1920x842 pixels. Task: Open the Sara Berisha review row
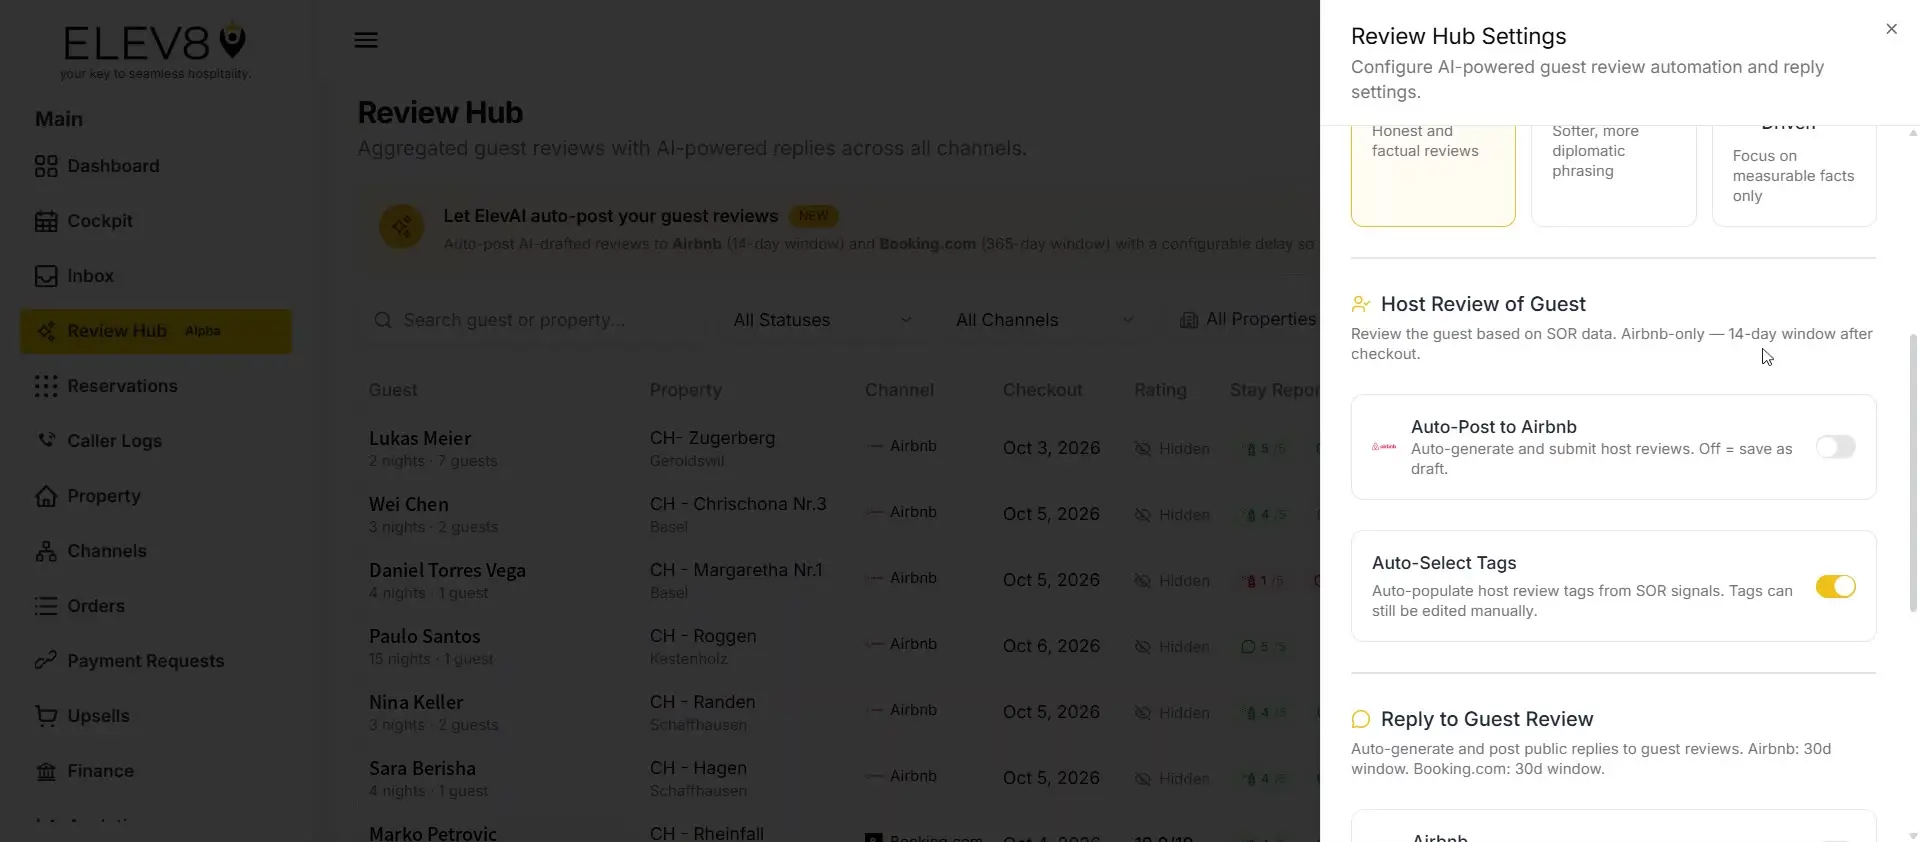pos(840,778)
